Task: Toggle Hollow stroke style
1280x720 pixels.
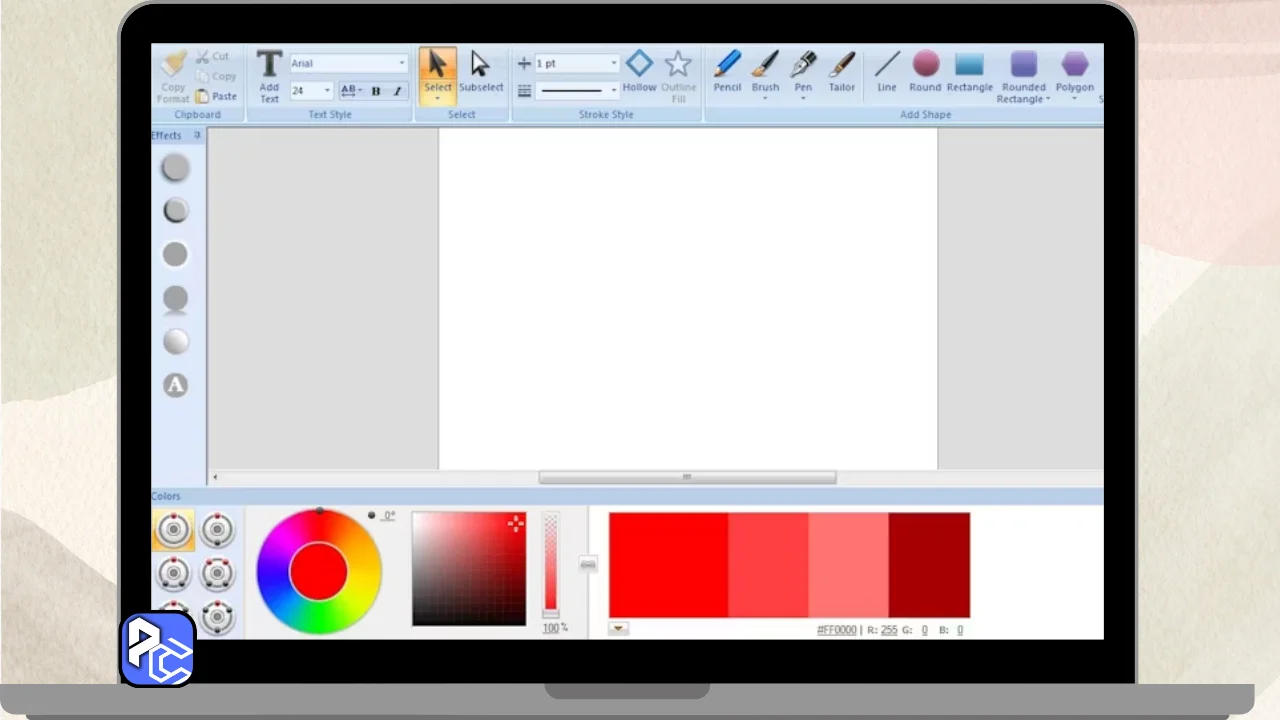Action: (639, 70)
